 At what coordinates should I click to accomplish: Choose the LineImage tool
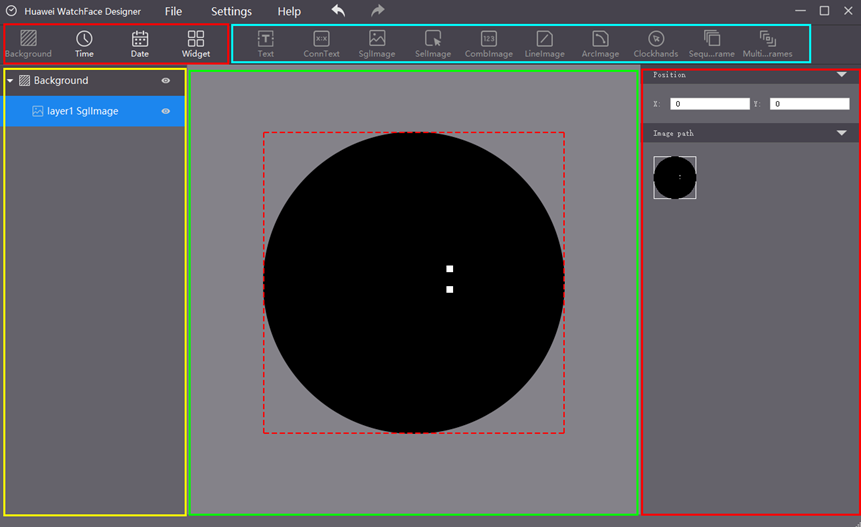[545, 44]
